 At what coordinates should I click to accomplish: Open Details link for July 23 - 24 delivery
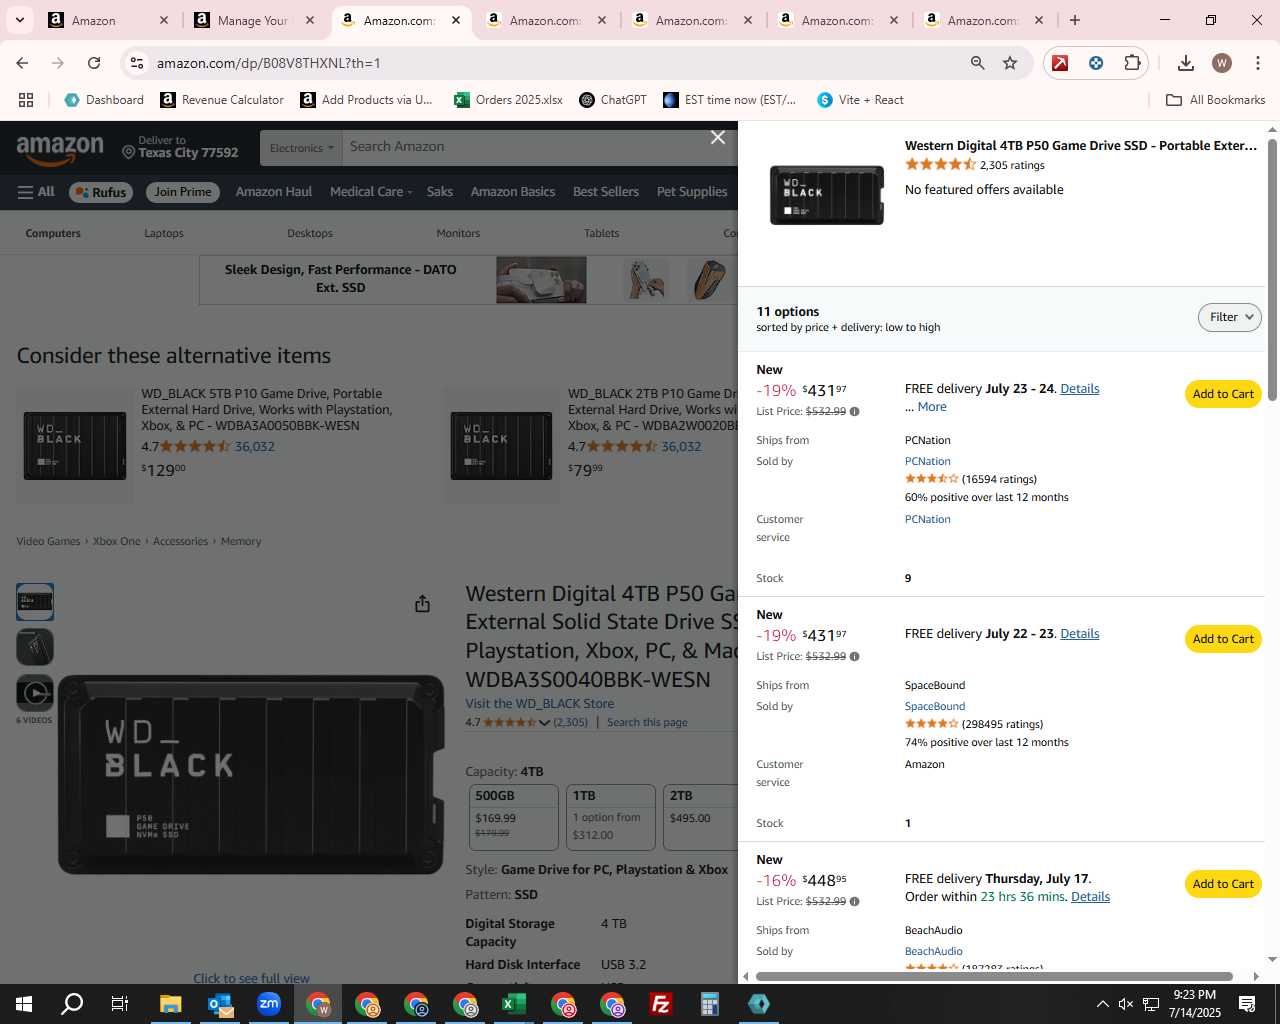(1080, 389)
